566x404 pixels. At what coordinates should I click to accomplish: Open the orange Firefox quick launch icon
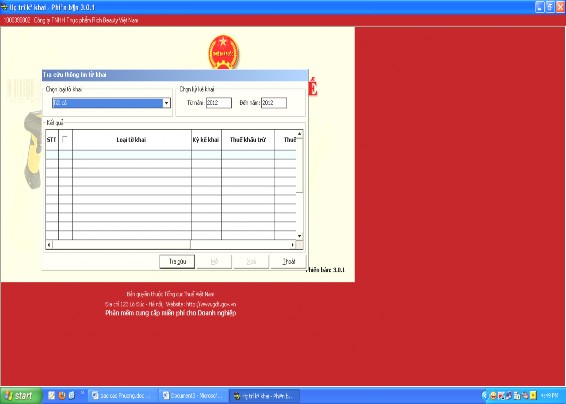click(62, 396)
